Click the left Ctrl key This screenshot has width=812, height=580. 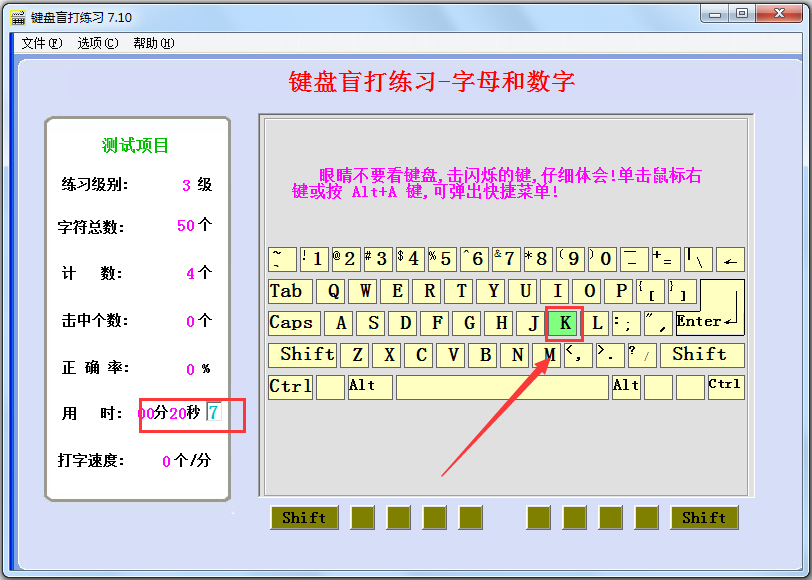tap(291, 387)
